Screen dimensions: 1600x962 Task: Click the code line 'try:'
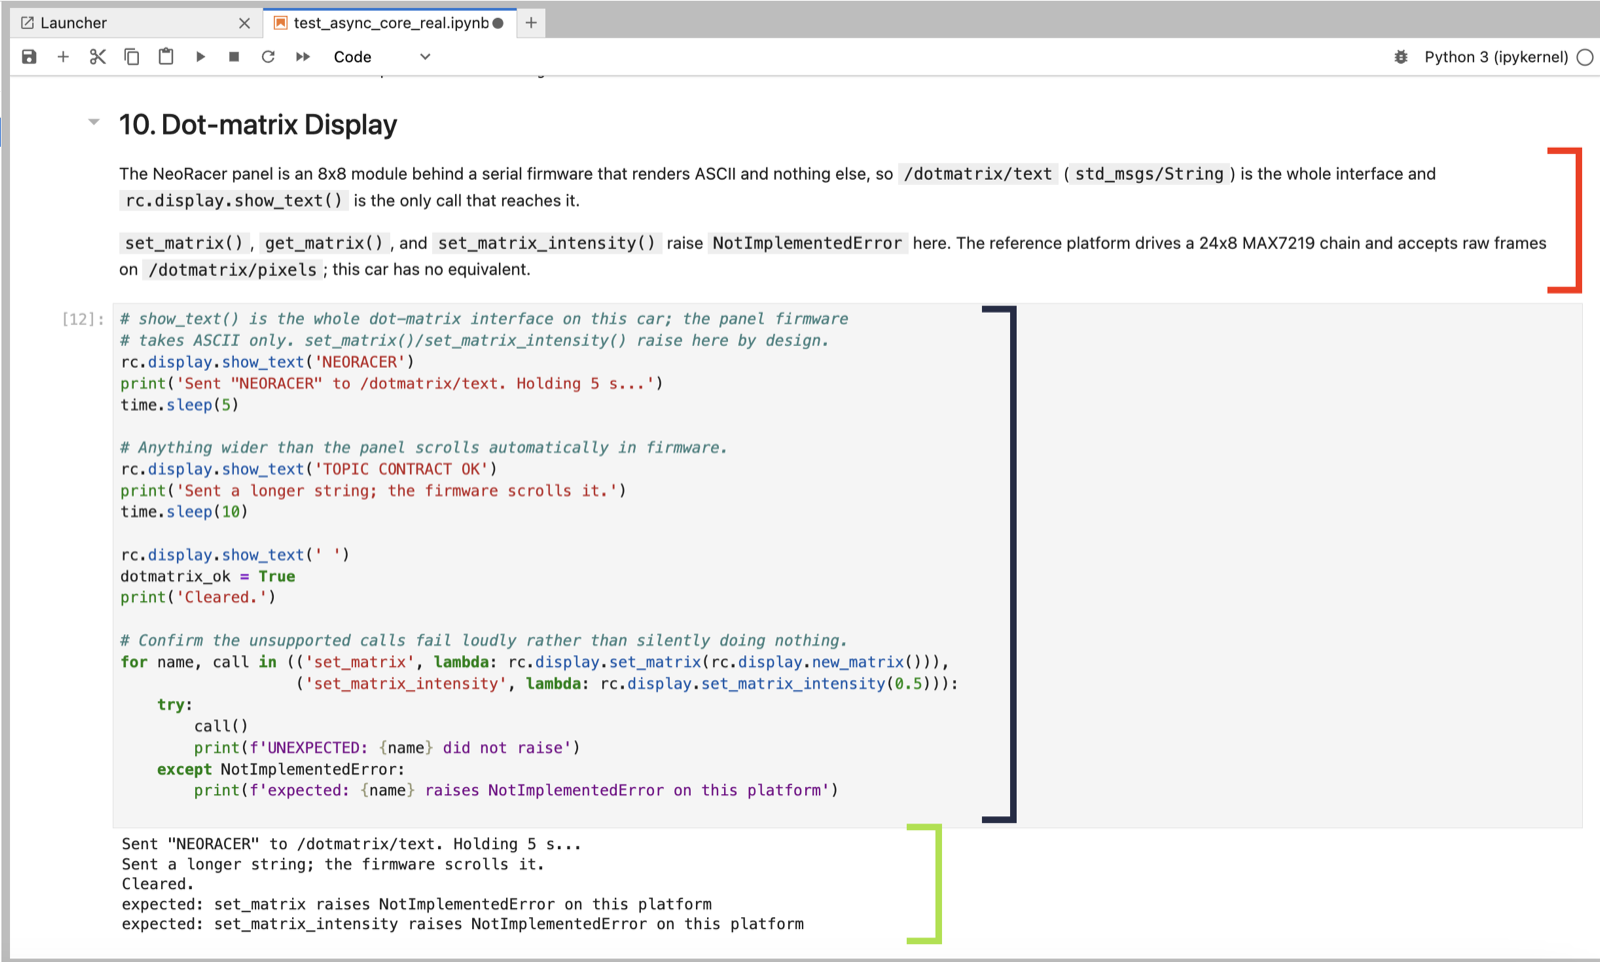point(175,705)
